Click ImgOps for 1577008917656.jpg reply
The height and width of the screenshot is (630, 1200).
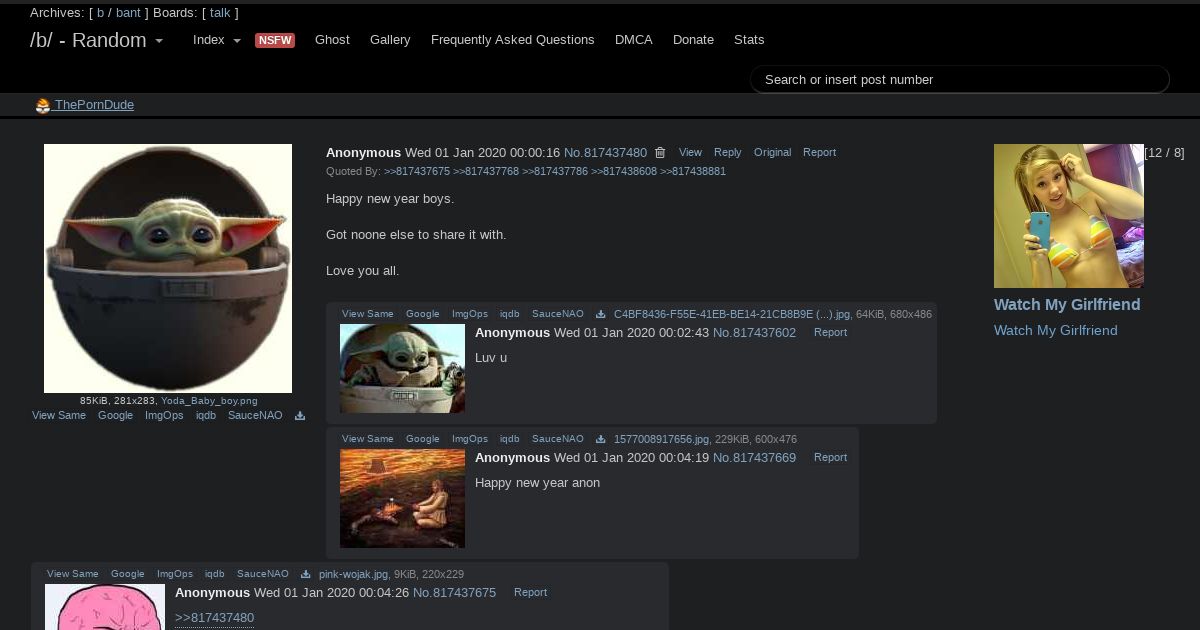click(x=470, y=439)
